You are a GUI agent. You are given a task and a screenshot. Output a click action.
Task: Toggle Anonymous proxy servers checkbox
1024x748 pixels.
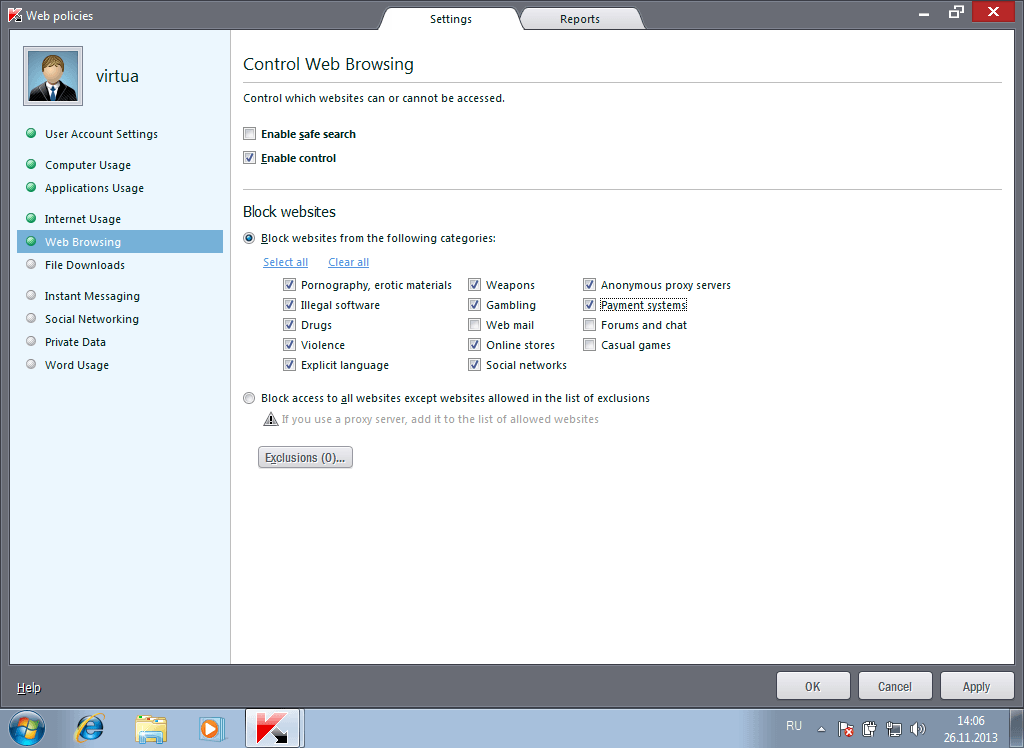(590, 285)
